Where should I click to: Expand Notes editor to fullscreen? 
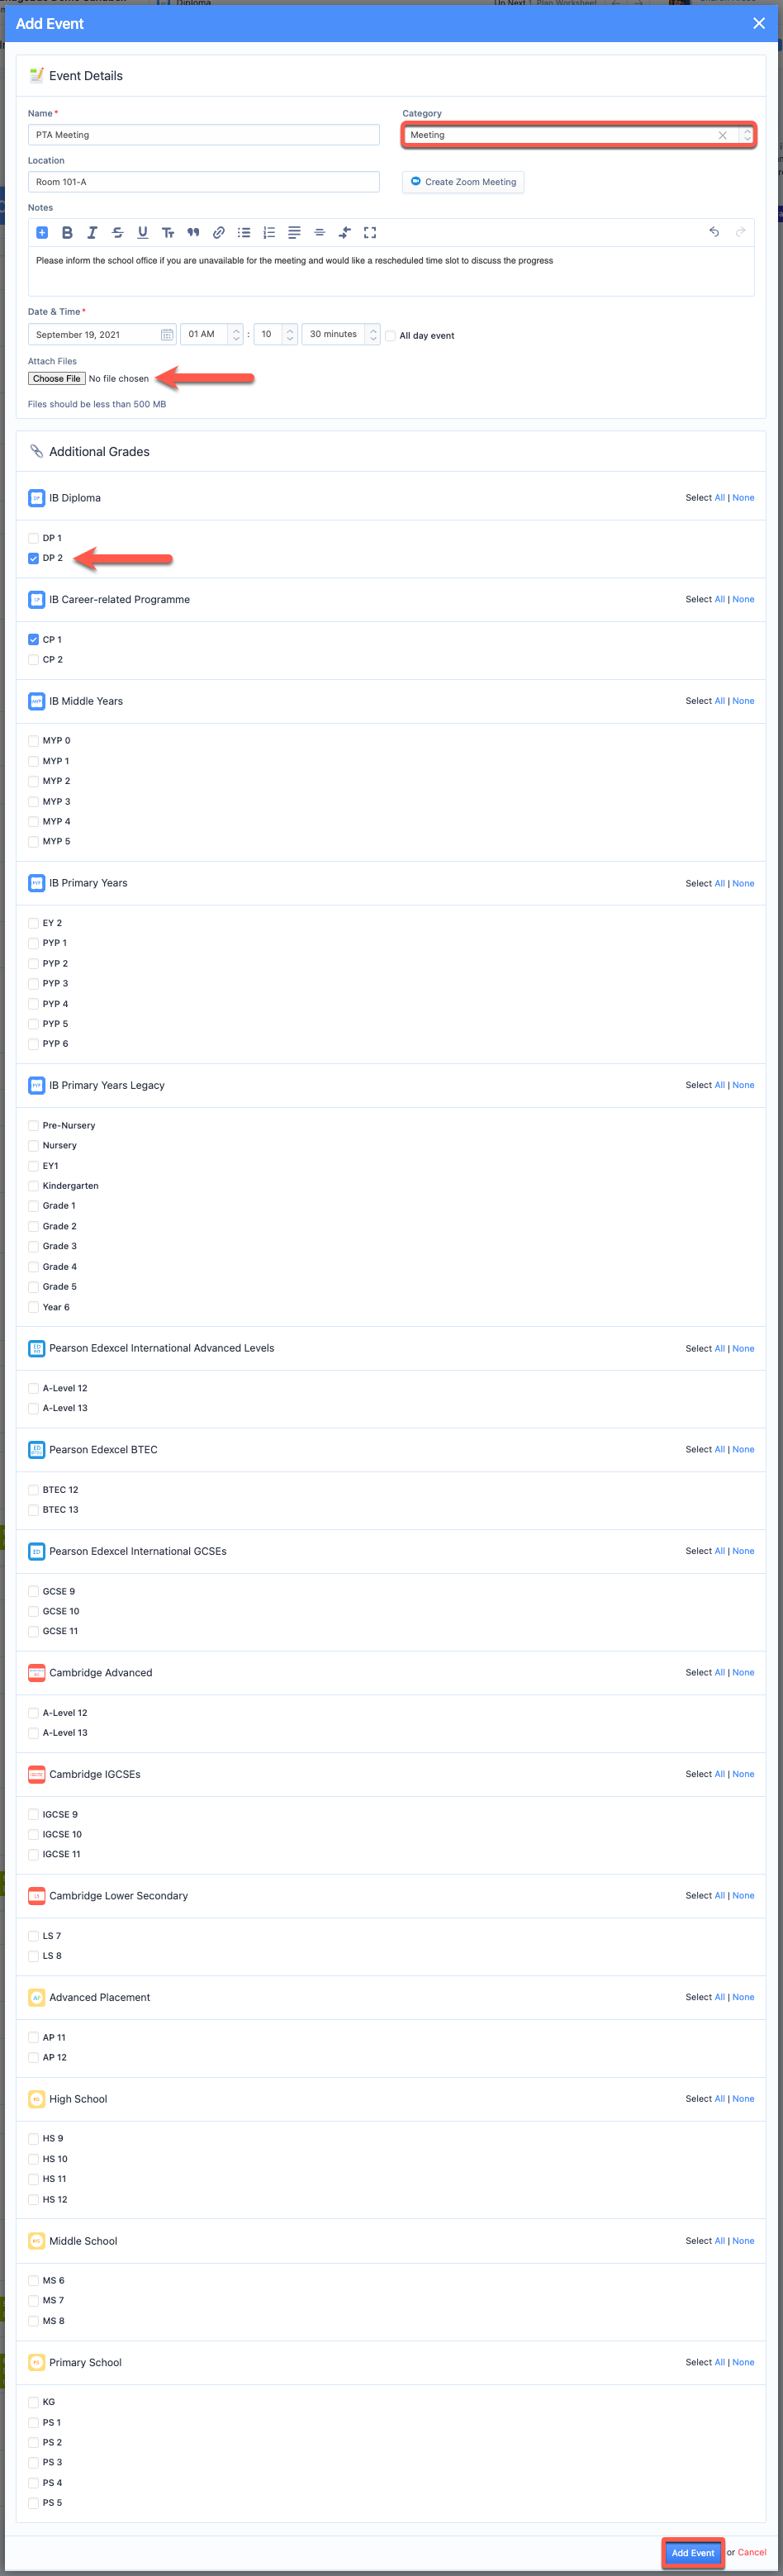click(x=370, y=233)
